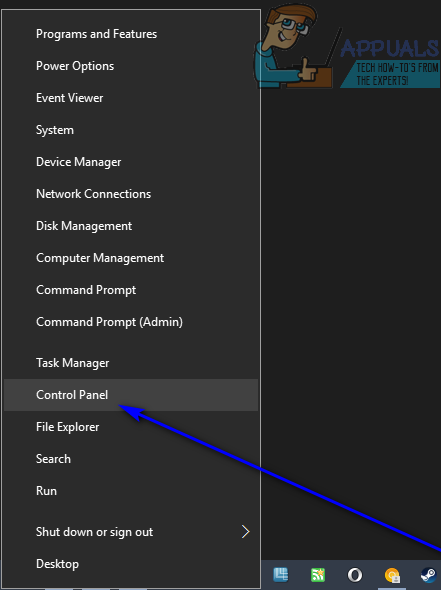
Task: Open the yellow Chrome Canary taskbar icon
Action: point(392,575)
